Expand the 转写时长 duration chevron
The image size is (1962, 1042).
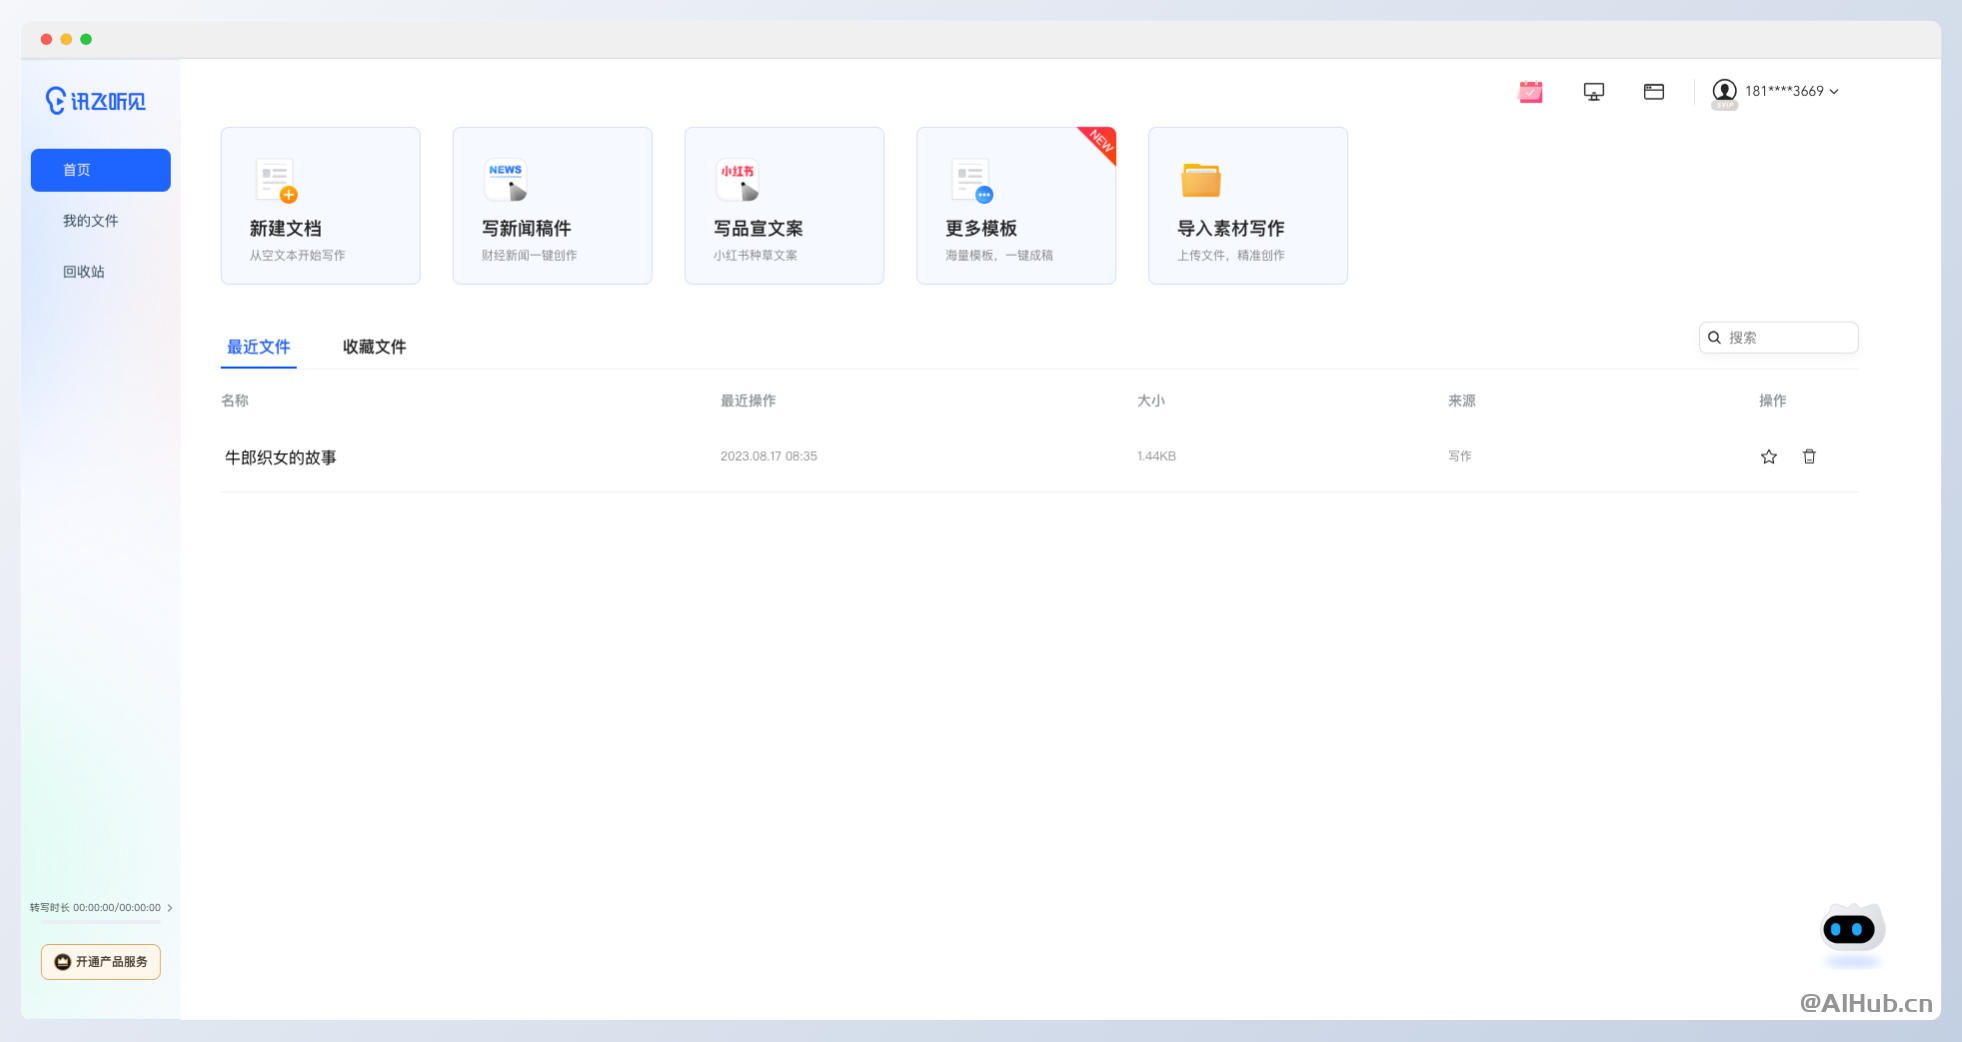170,908
